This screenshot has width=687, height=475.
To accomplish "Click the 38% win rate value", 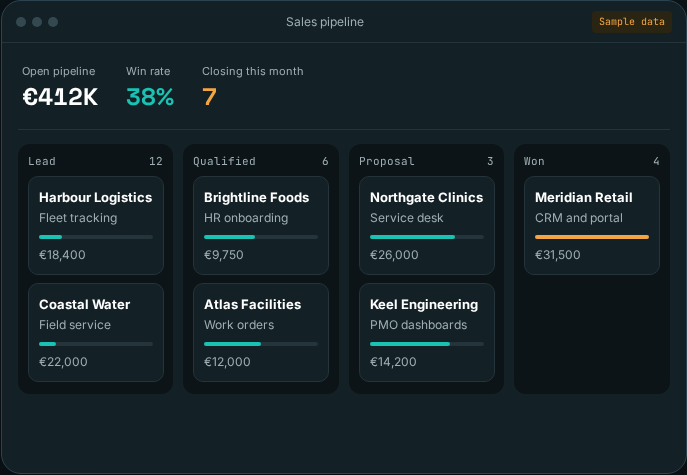I will [x=150, y=97].
